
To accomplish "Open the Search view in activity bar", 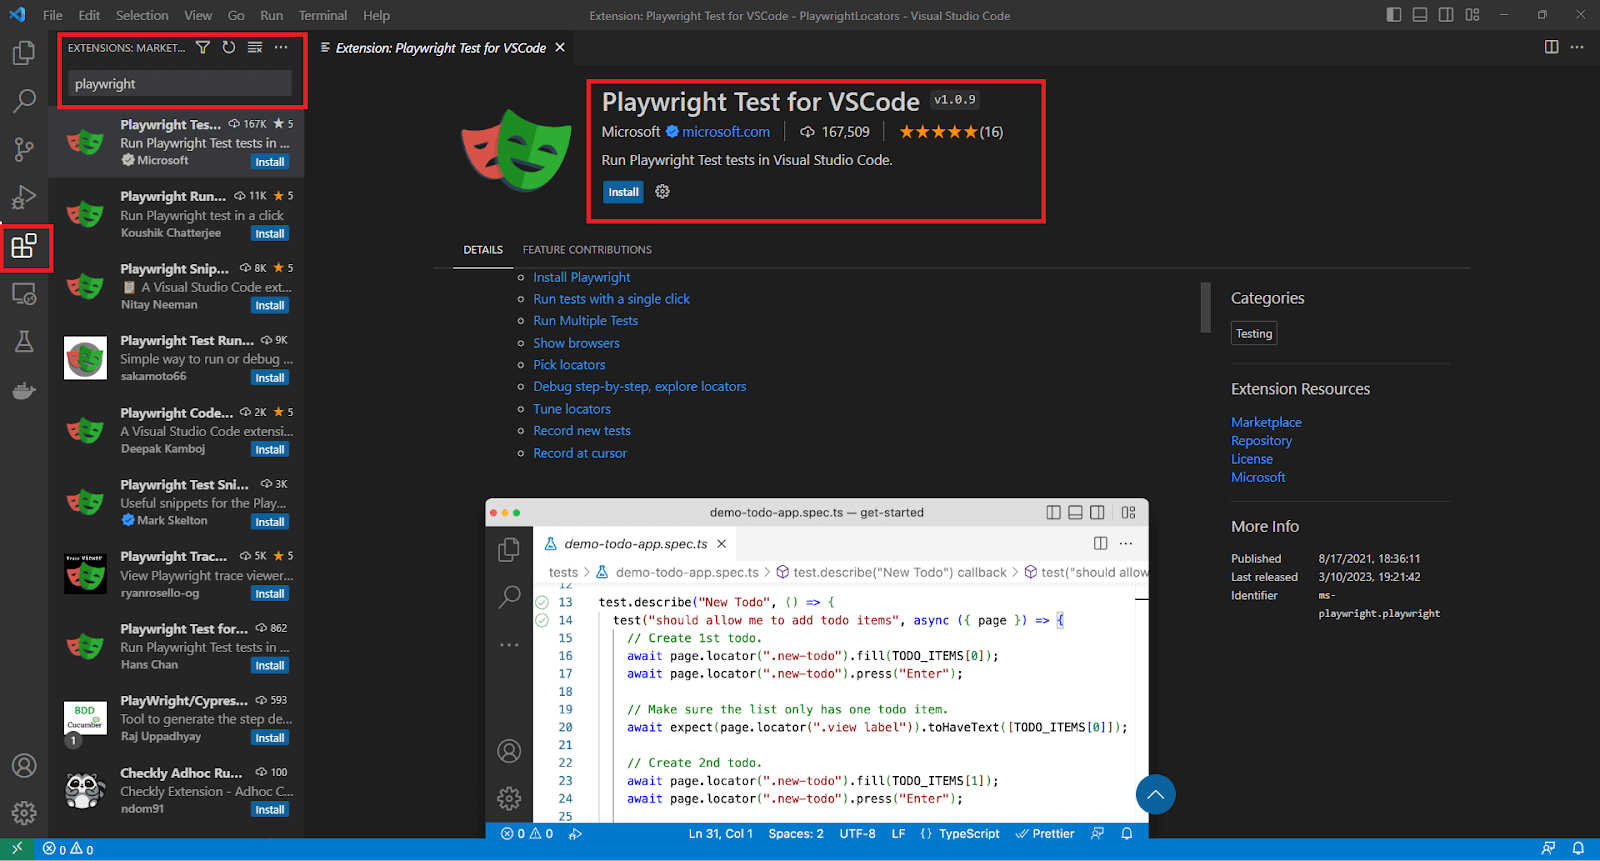I will coord(24,101).
